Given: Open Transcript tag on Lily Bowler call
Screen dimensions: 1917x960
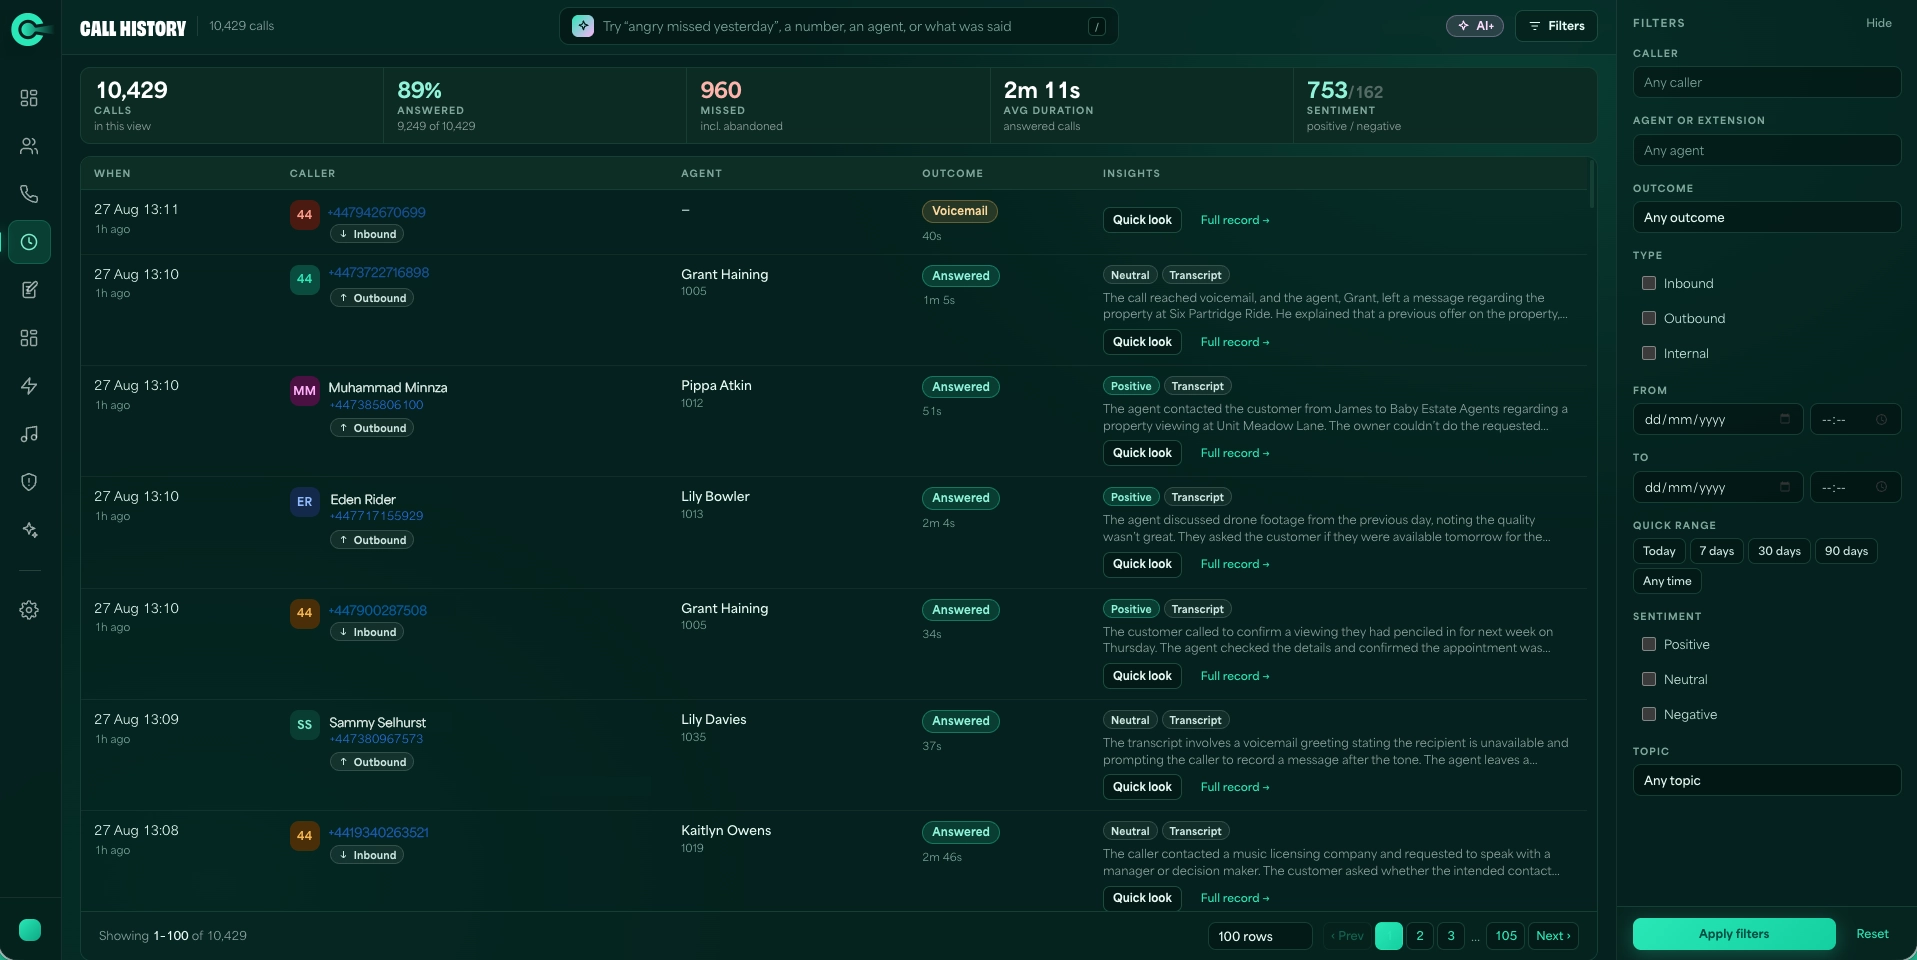Looking at the screenshot, I should 1197,497.
